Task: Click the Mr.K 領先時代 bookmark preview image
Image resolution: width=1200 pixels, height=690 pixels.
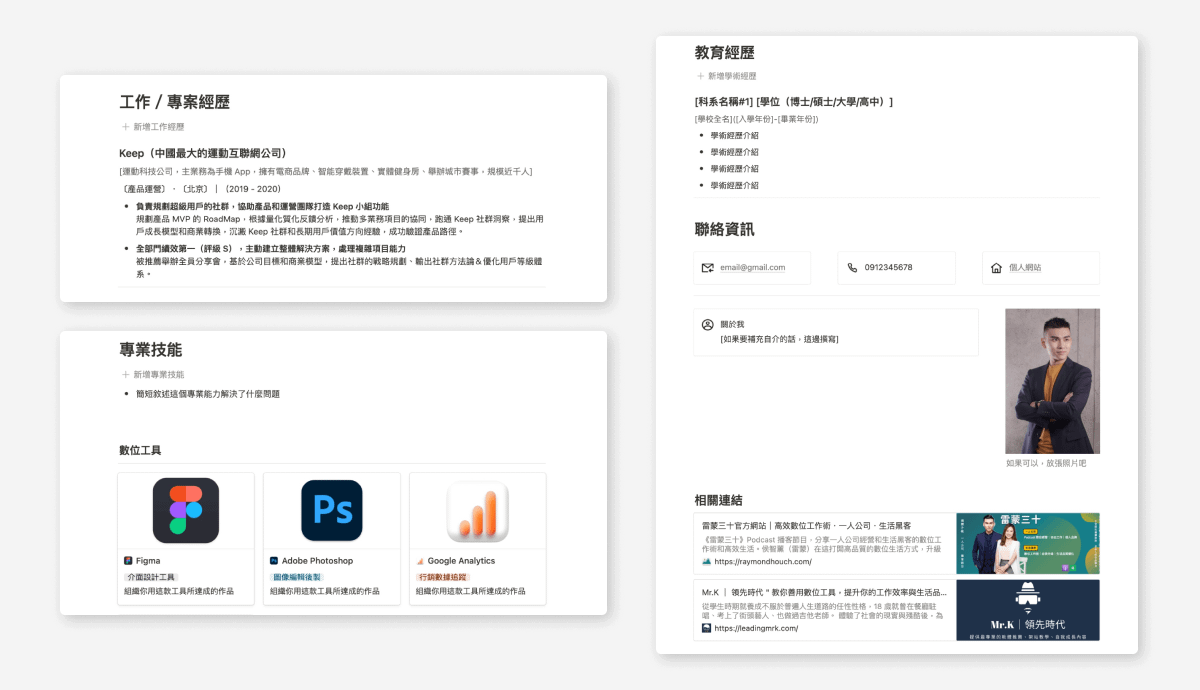Action: 1027,610
